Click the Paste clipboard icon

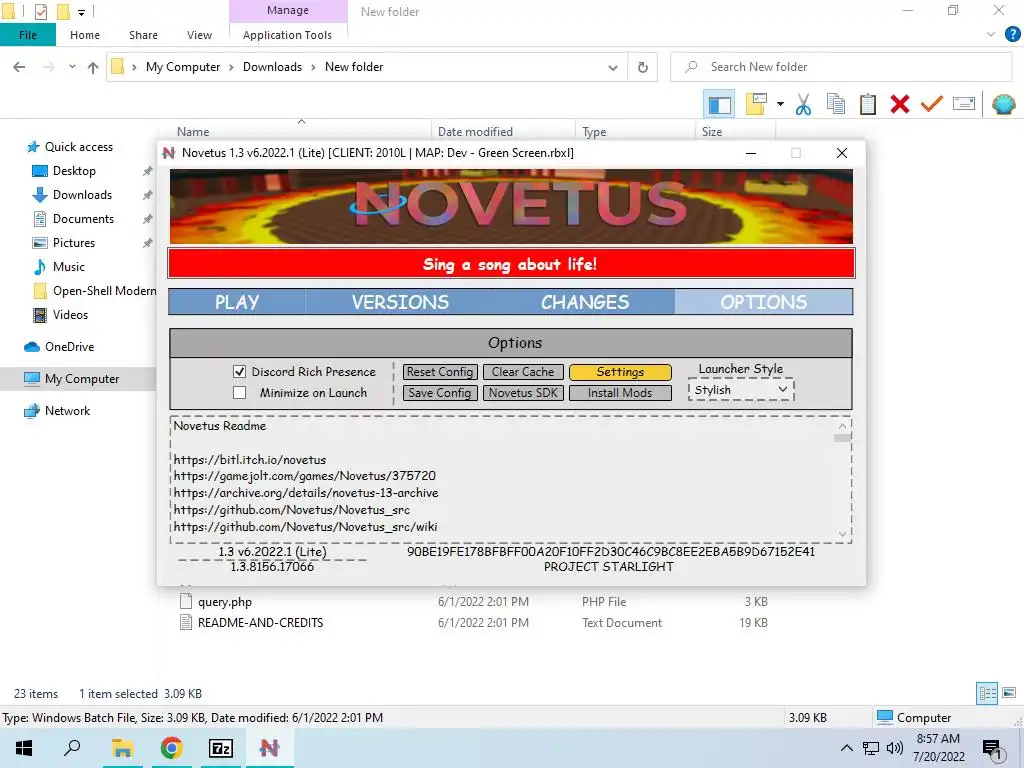(868, 104)
